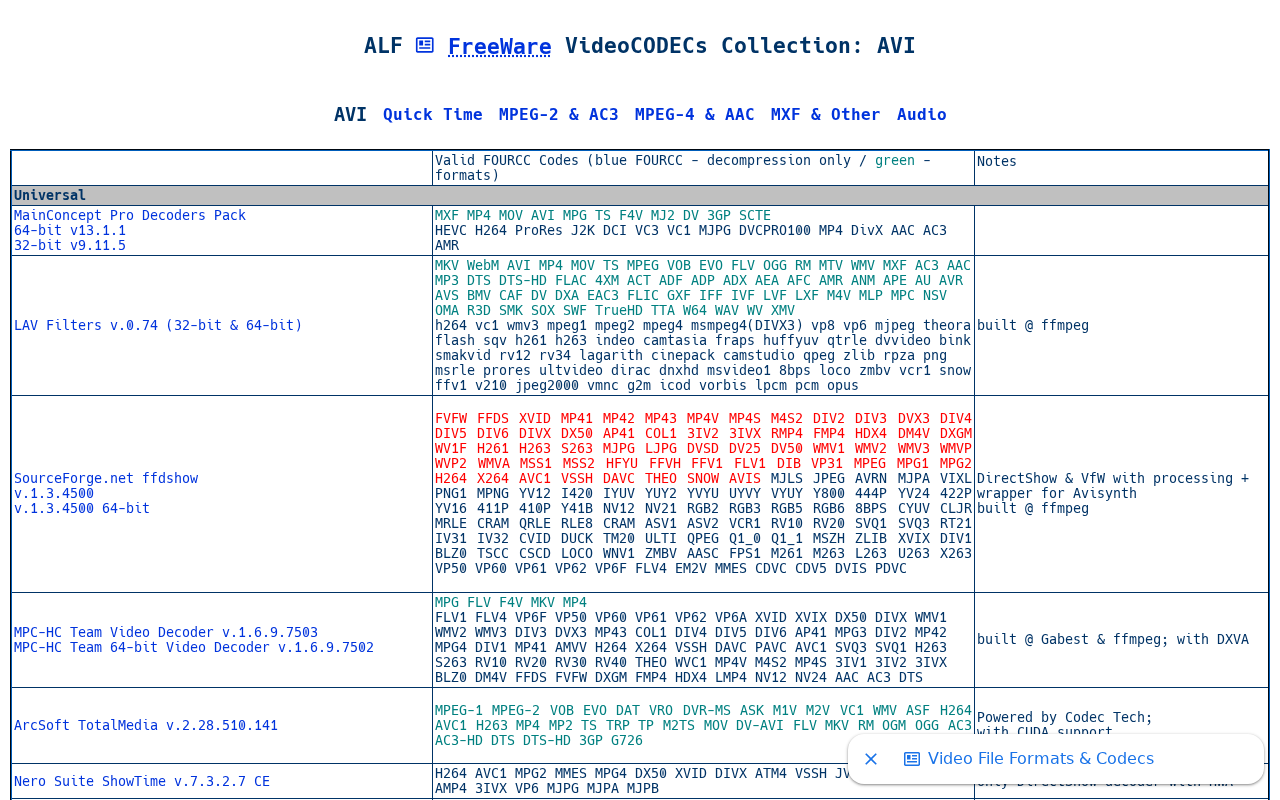Close the Video File Formats & Codecs popup
This screenshot has height=800, width=1280.
(x=871, y=759)
